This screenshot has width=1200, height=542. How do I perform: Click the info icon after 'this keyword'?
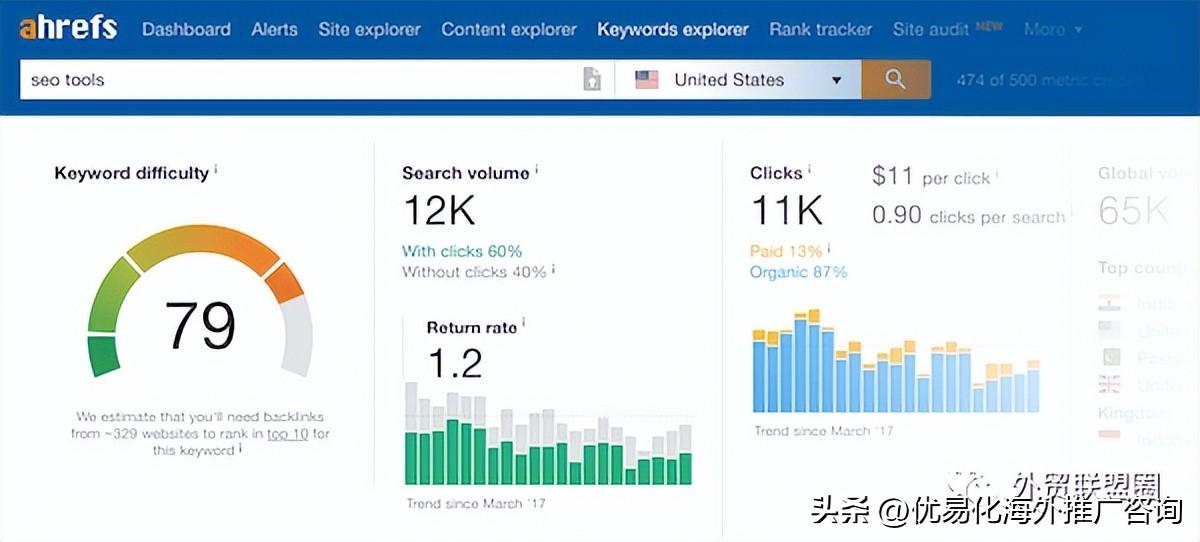(x=242, y=449)
